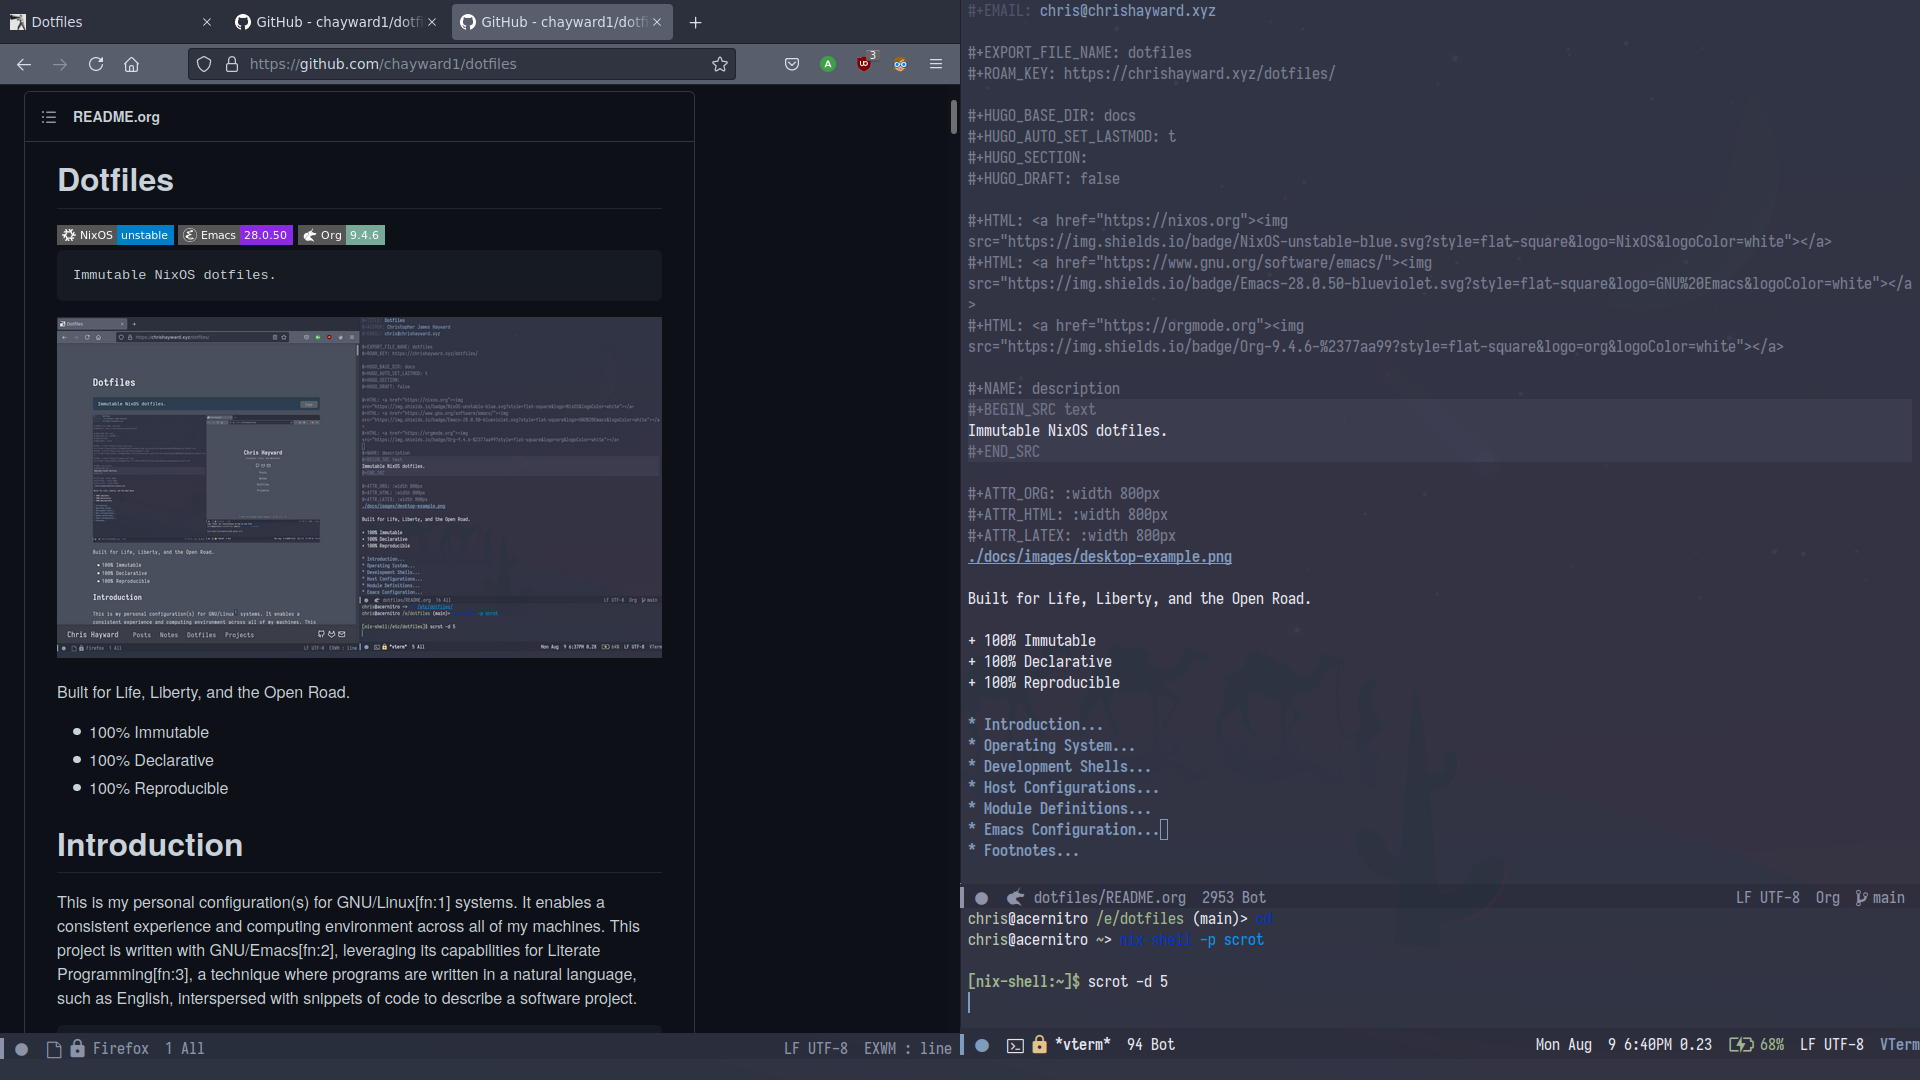Open the Firefox hamburger menu

click(x=936, y=64)
